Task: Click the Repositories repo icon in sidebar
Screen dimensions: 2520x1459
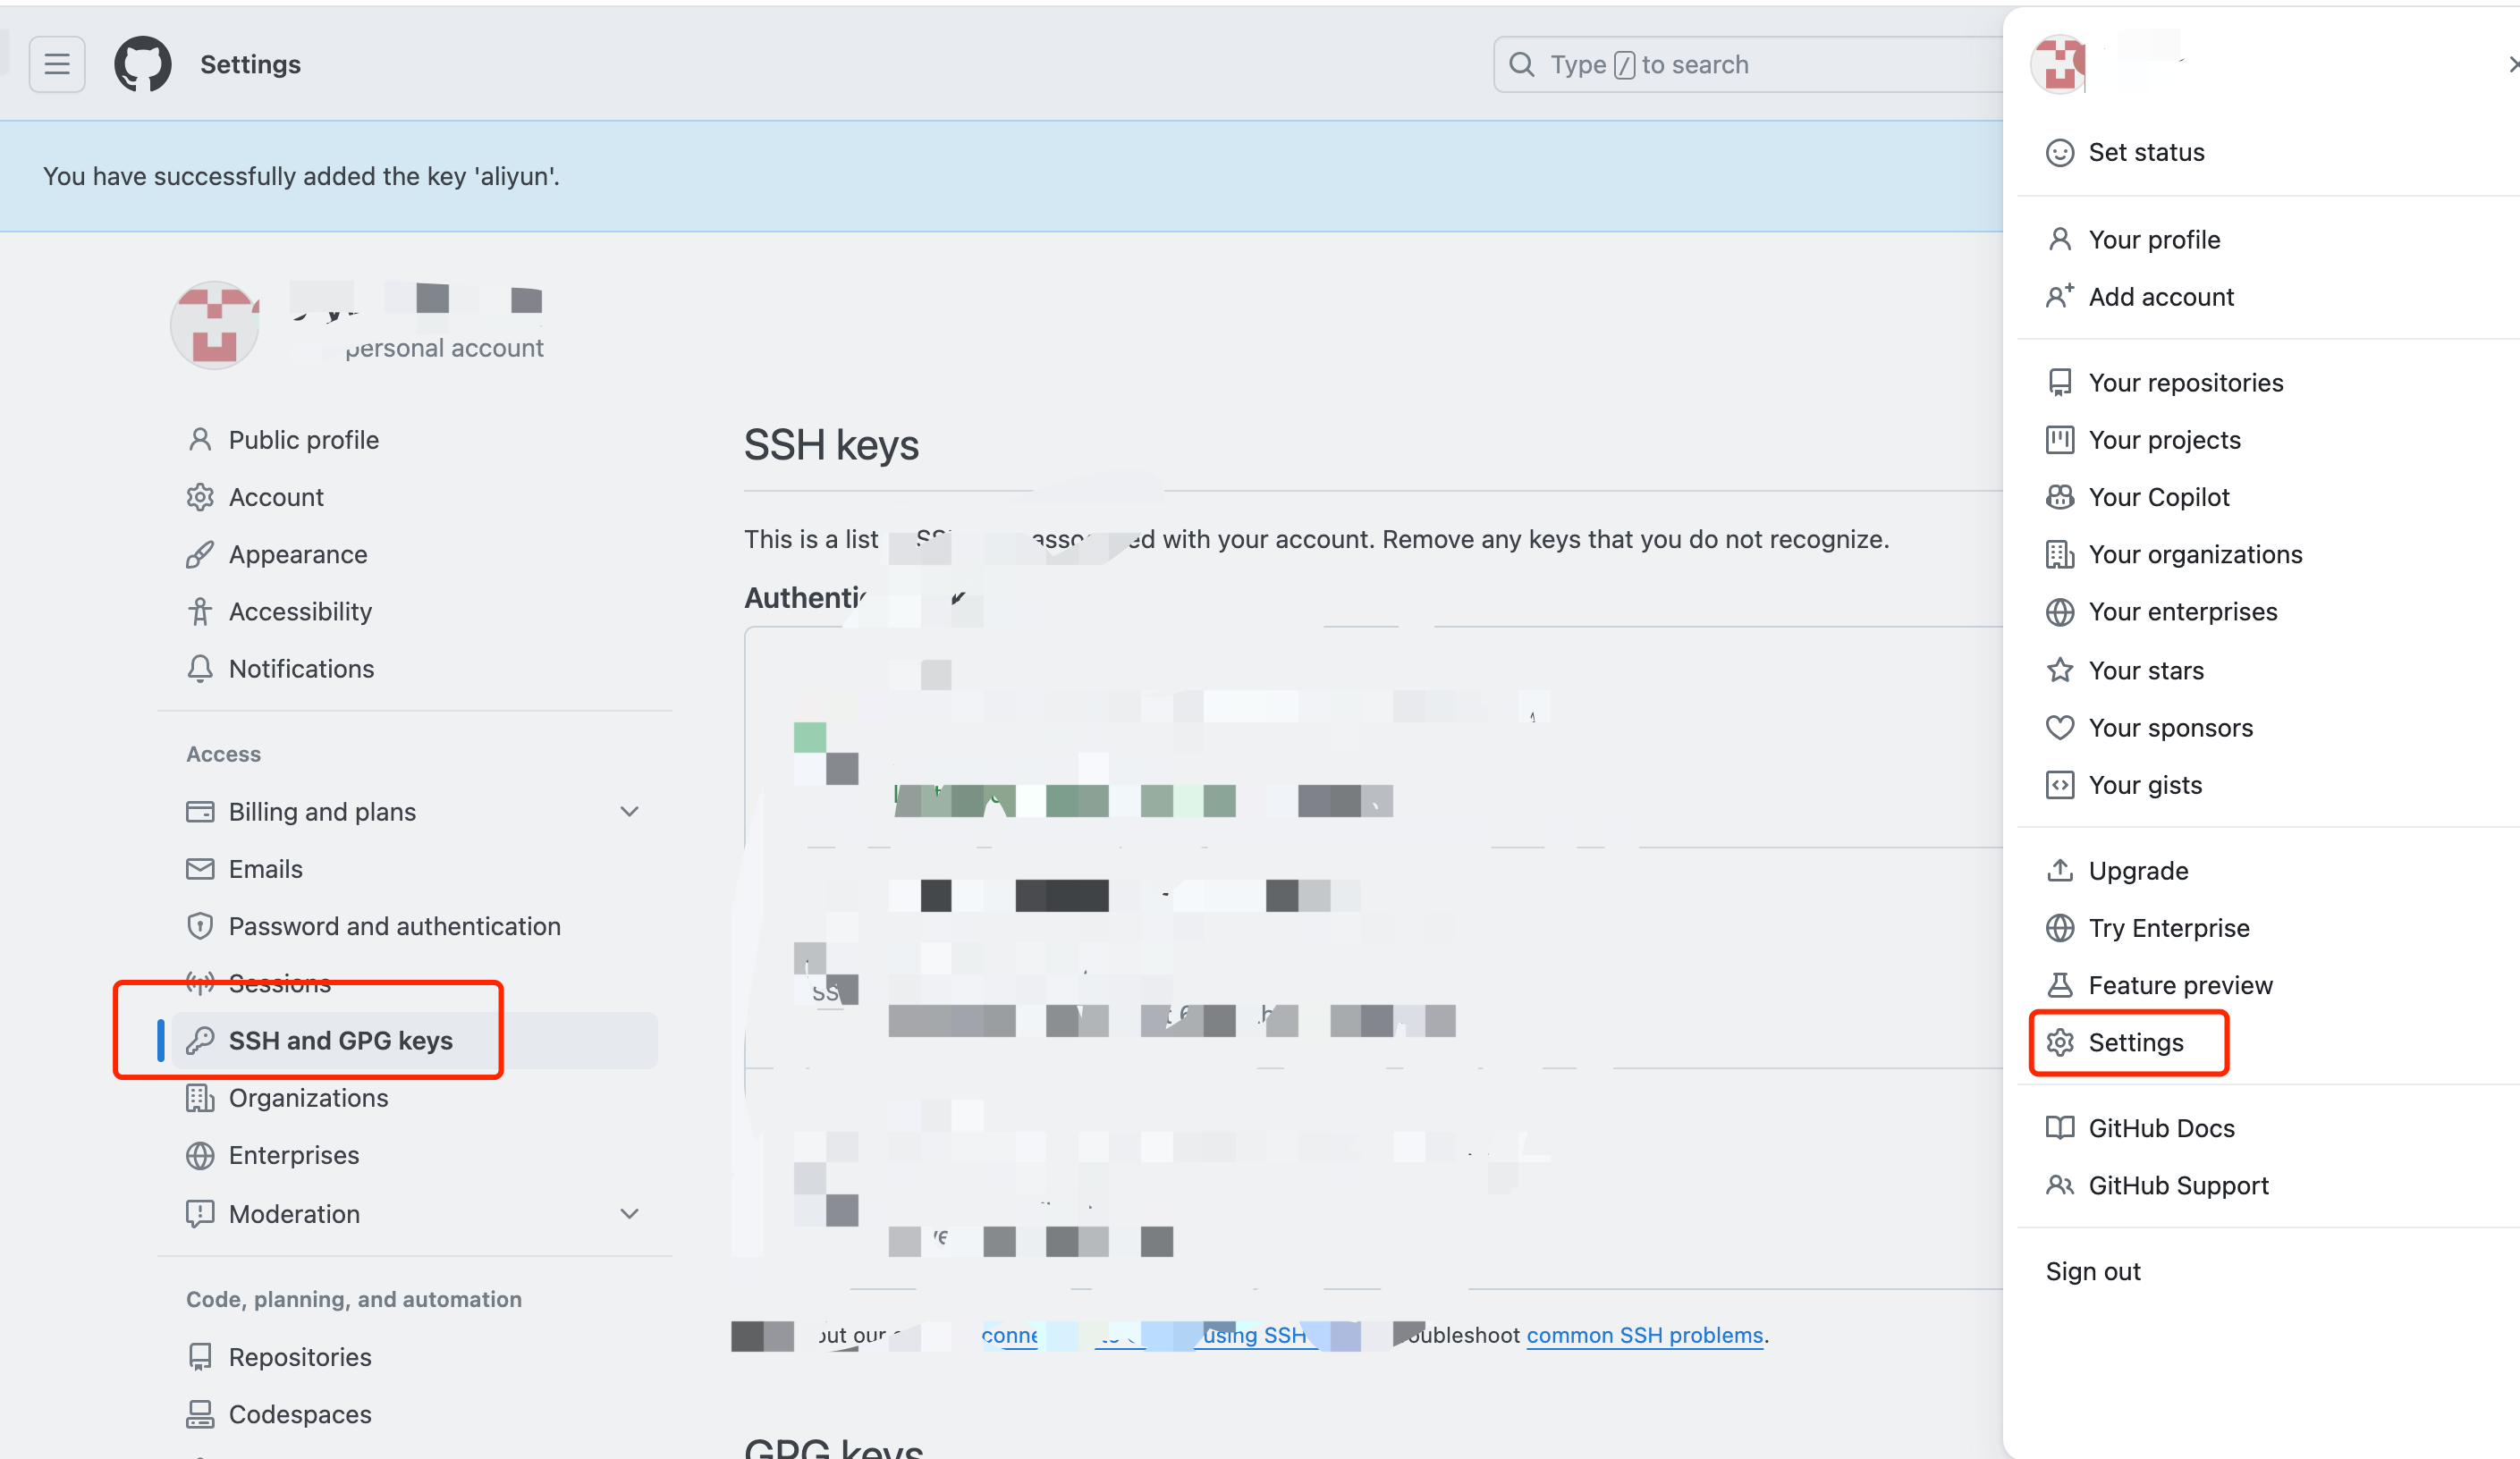Action: tap(200, 1357)
